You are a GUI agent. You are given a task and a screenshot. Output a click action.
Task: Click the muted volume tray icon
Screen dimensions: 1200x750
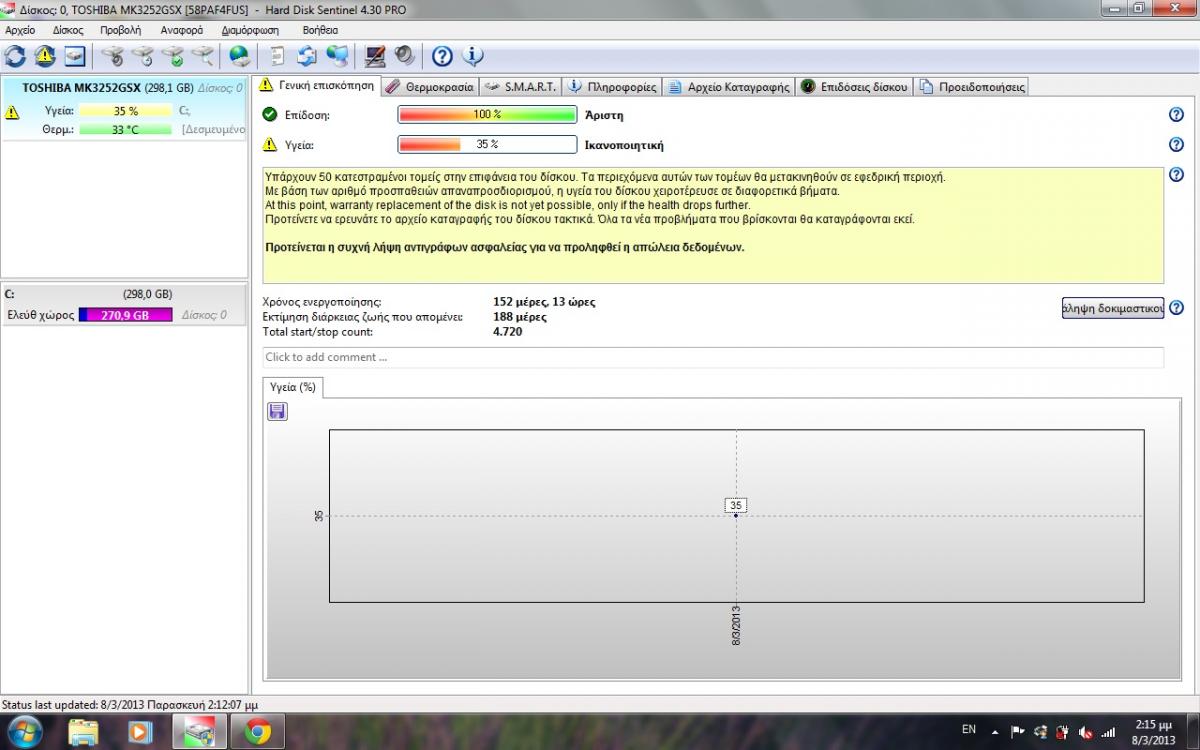pos(1086,731)
